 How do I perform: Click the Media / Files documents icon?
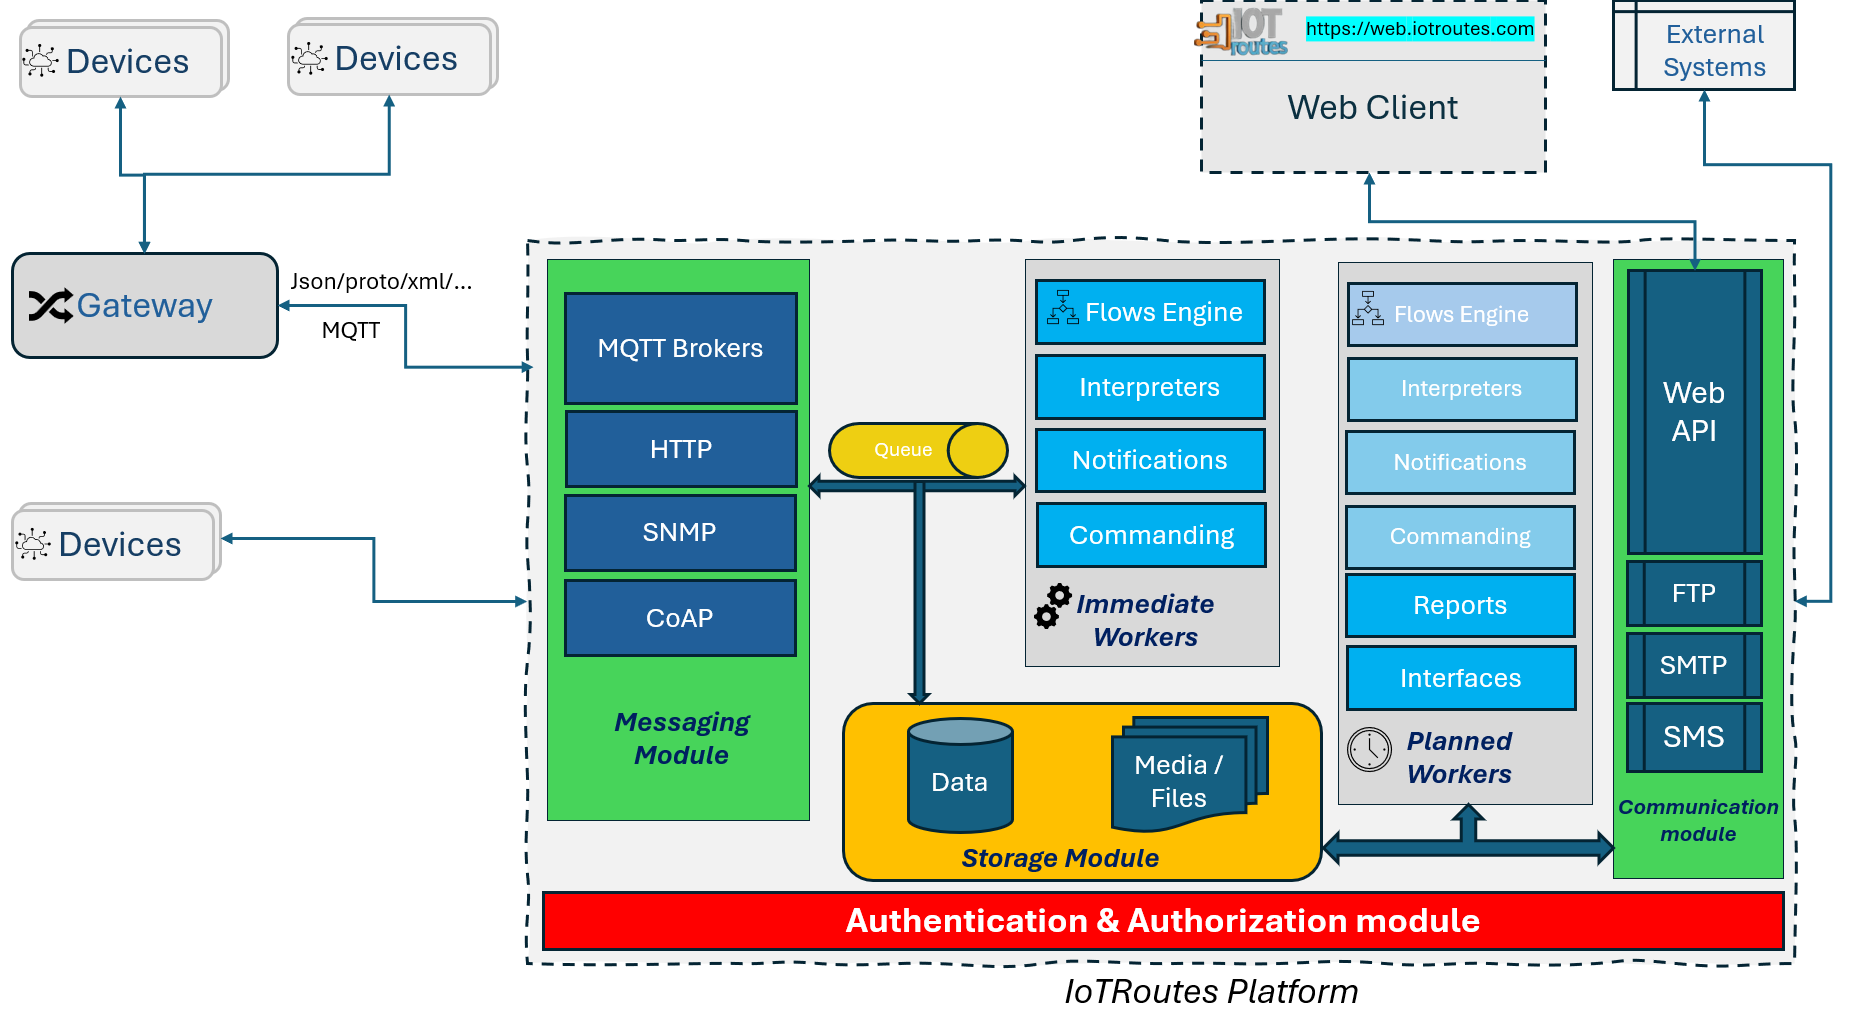click(x=1188, y=774)
